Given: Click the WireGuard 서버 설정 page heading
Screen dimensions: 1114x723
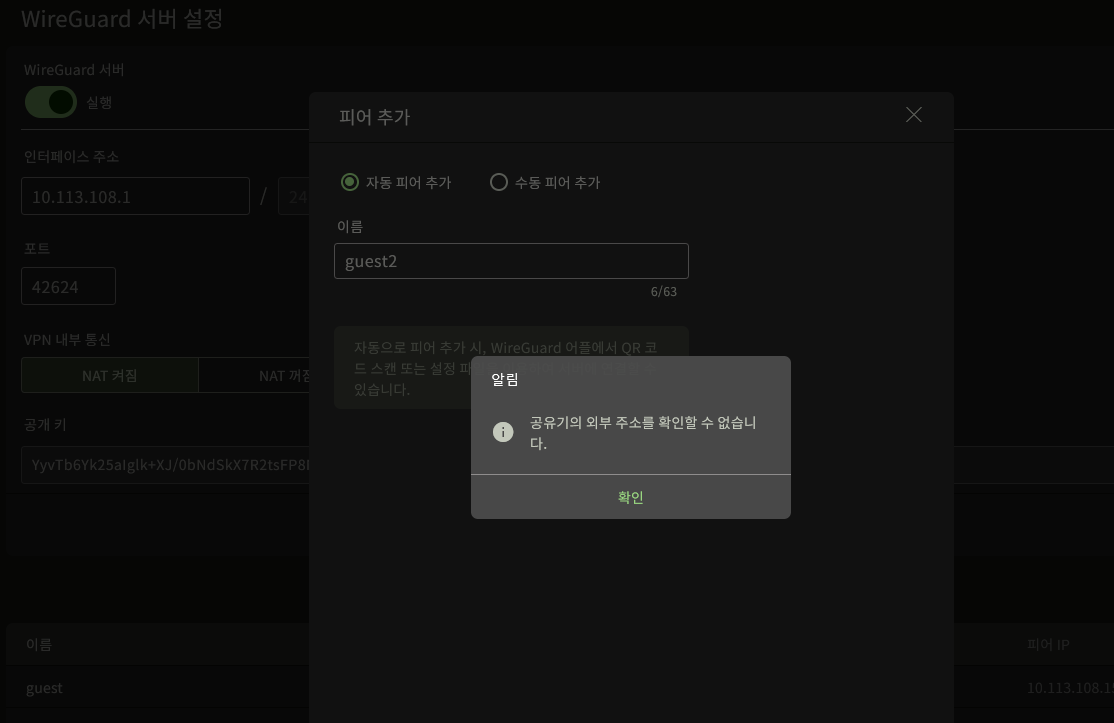Looking at the screenshot, I should click(x=122, y=18).
